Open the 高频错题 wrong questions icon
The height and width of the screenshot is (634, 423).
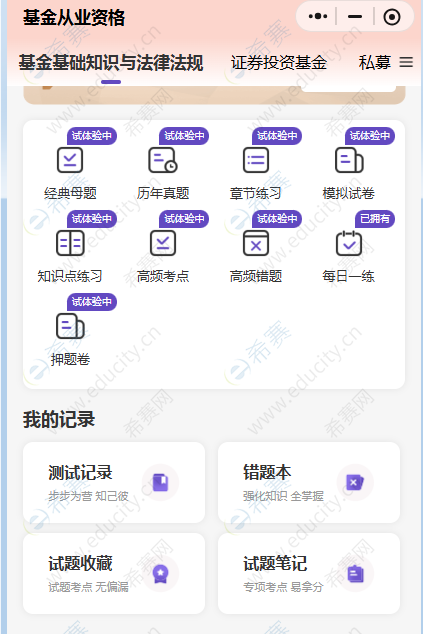pyautogui.click(x=256, y=243)
